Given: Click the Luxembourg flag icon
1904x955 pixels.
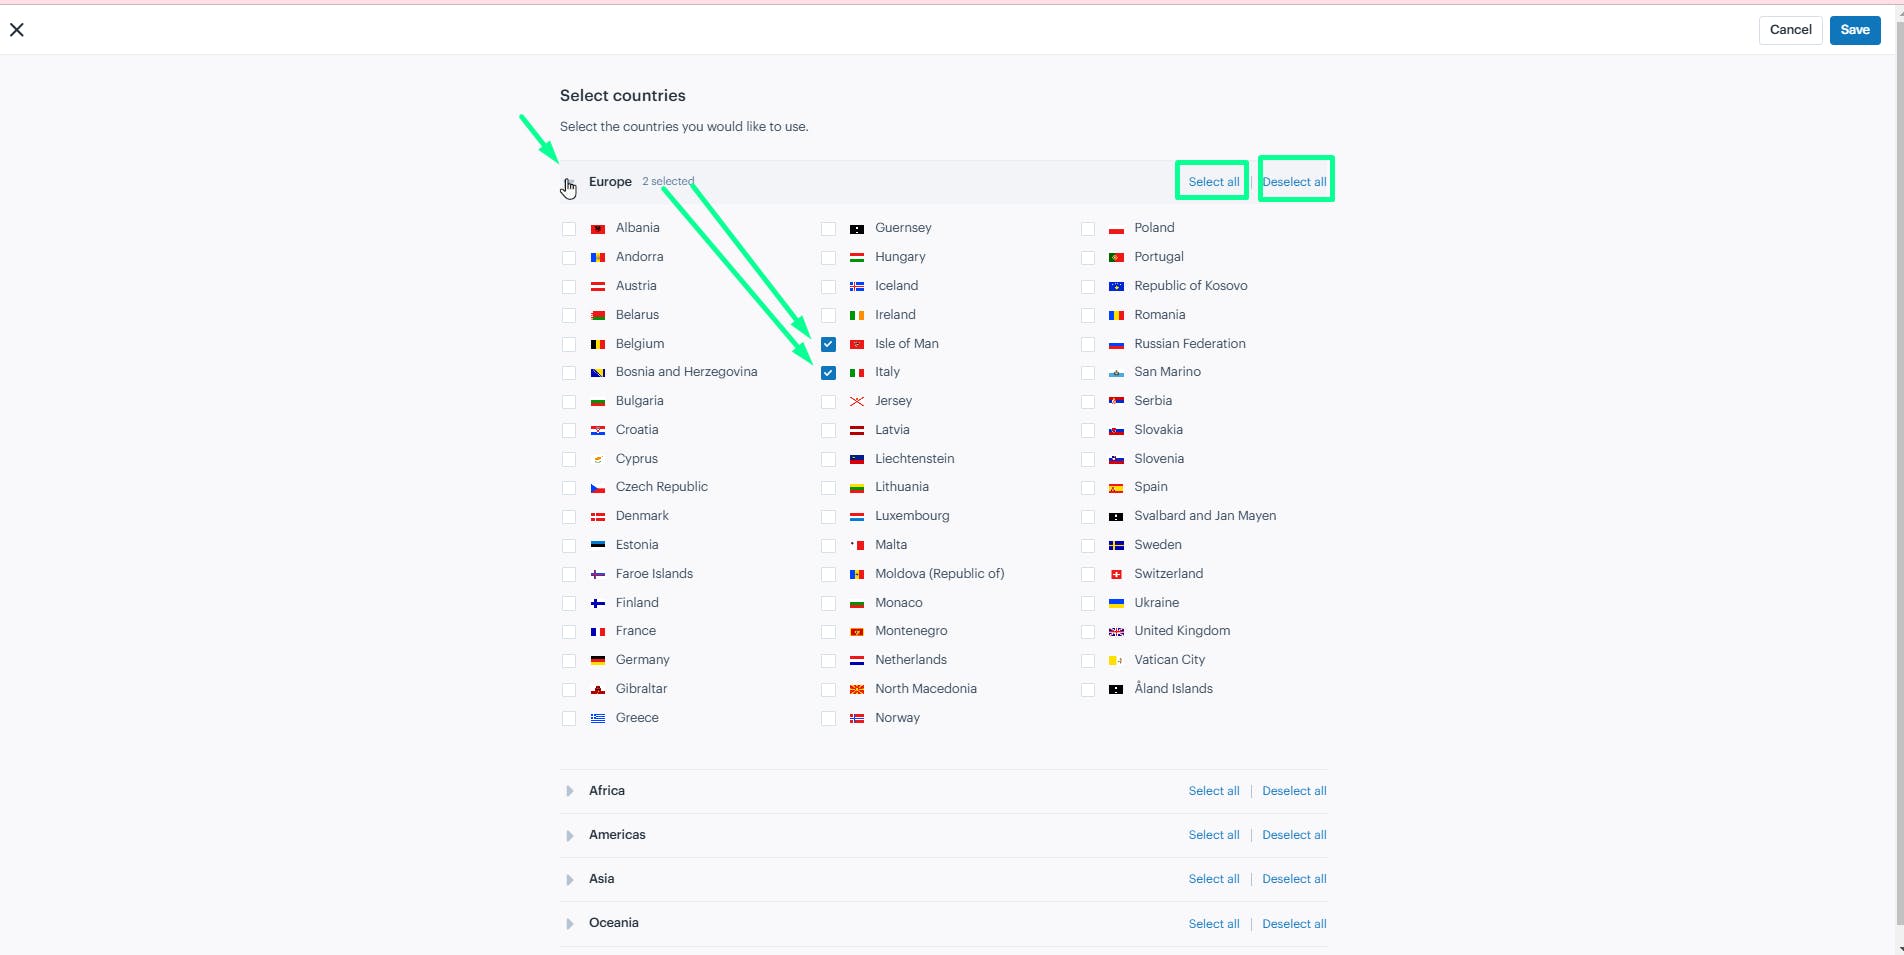Looking at the screenshot, I should tap(857, 517).
